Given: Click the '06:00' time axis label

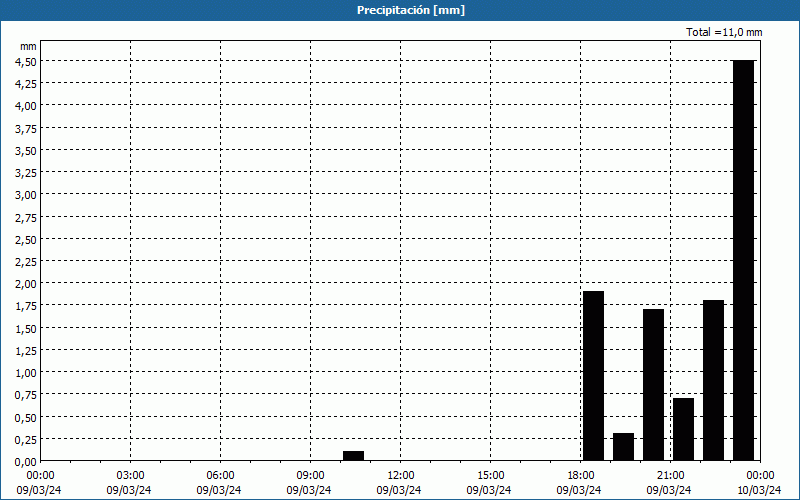Looking at the screenshot, I should (220, 476).
